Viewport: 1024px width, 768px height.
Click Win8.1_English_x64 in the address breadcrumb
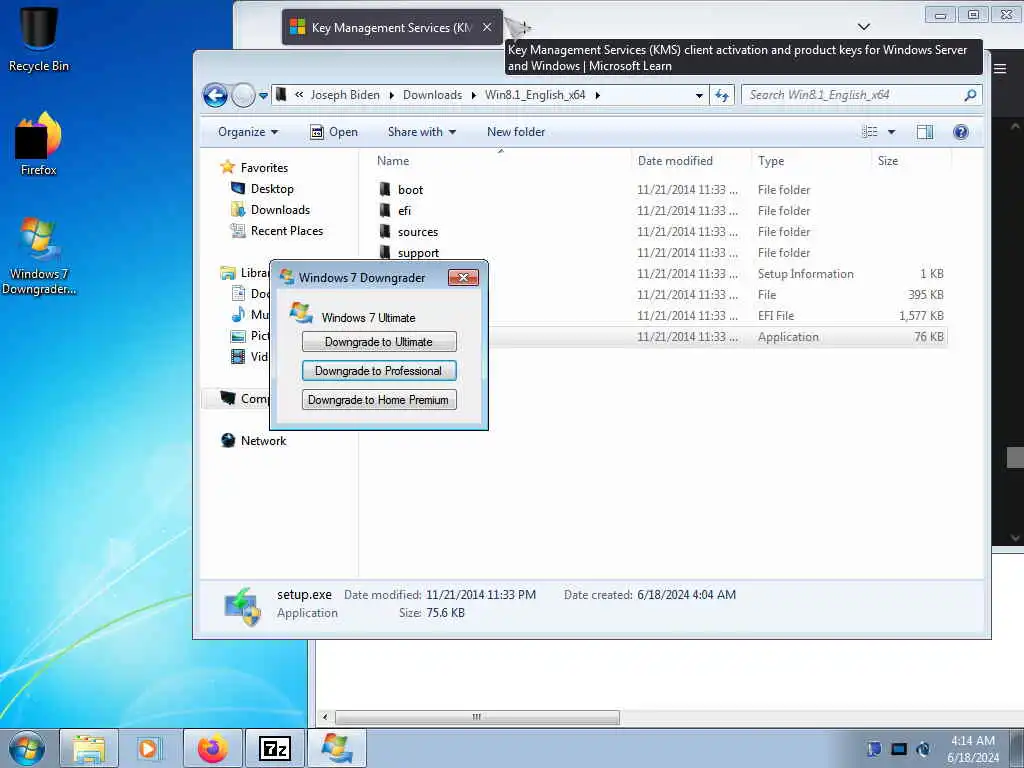pos(535,95)
